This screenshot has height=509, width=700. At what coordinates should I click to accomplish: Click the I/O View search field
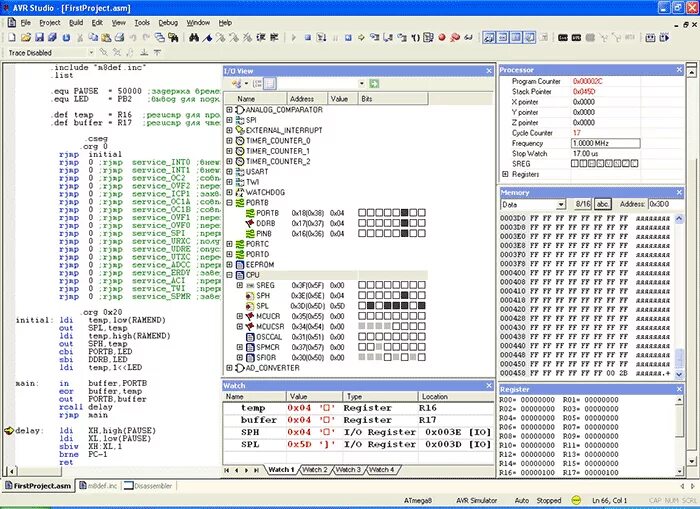pos(322,83)
